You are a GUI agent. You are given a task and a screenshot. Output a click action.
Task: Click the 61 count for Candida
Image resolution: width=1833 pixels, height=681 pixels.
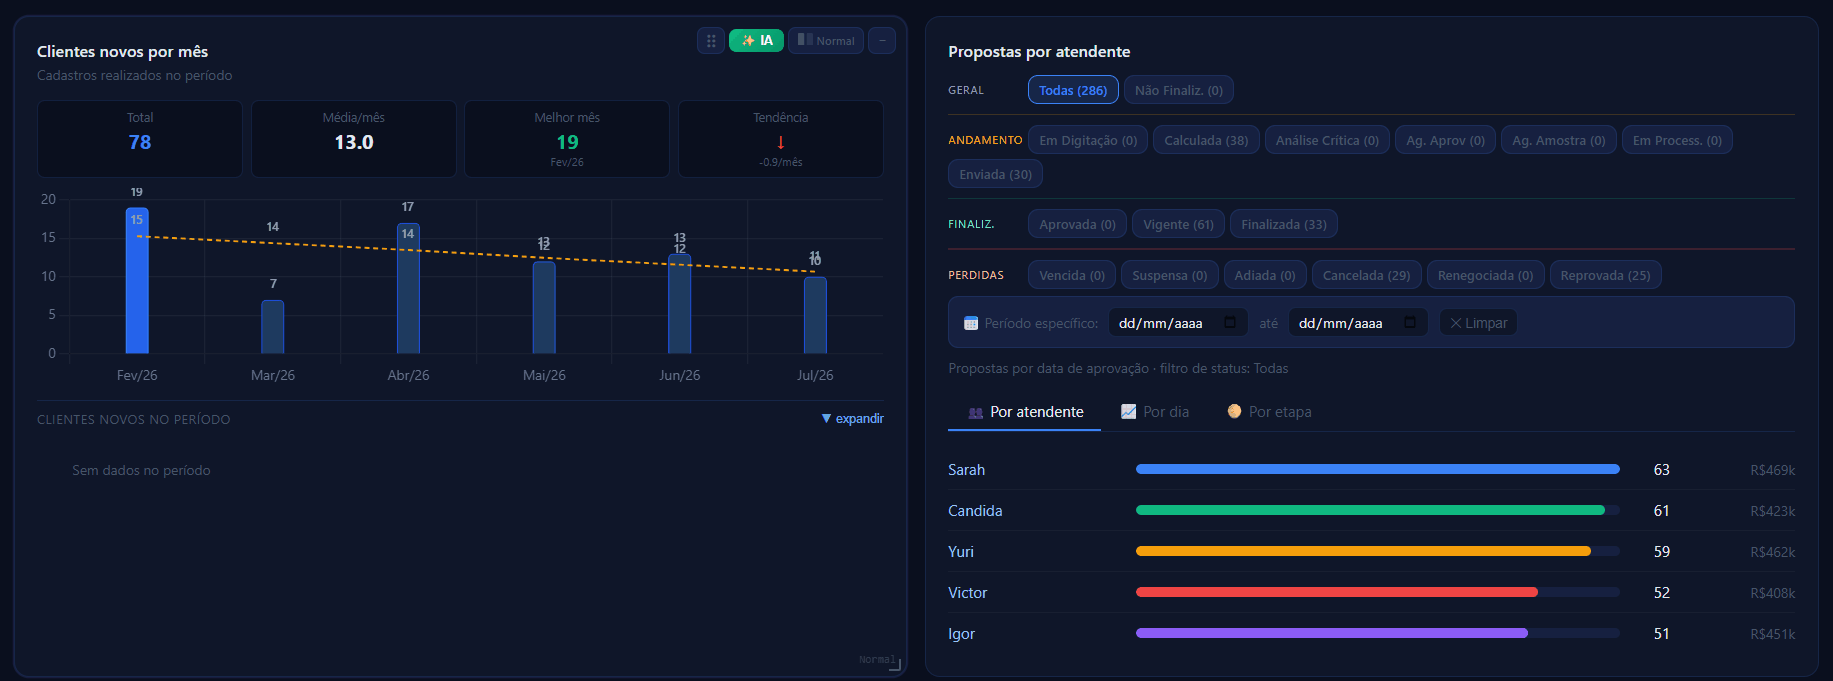pos(1661,511)
